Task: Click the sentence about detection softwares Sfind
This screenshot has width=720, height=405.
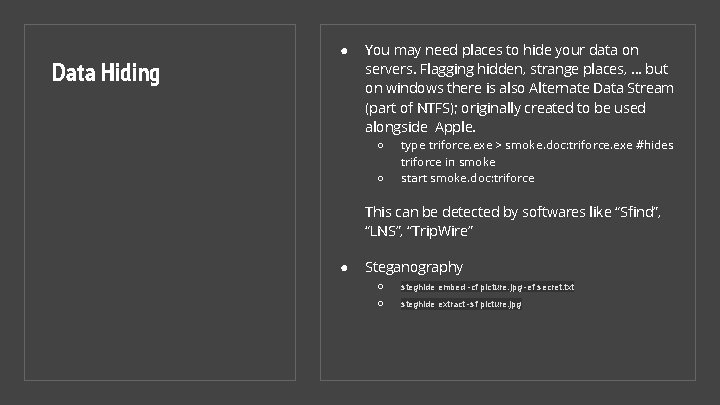Action: pos(513,221)
